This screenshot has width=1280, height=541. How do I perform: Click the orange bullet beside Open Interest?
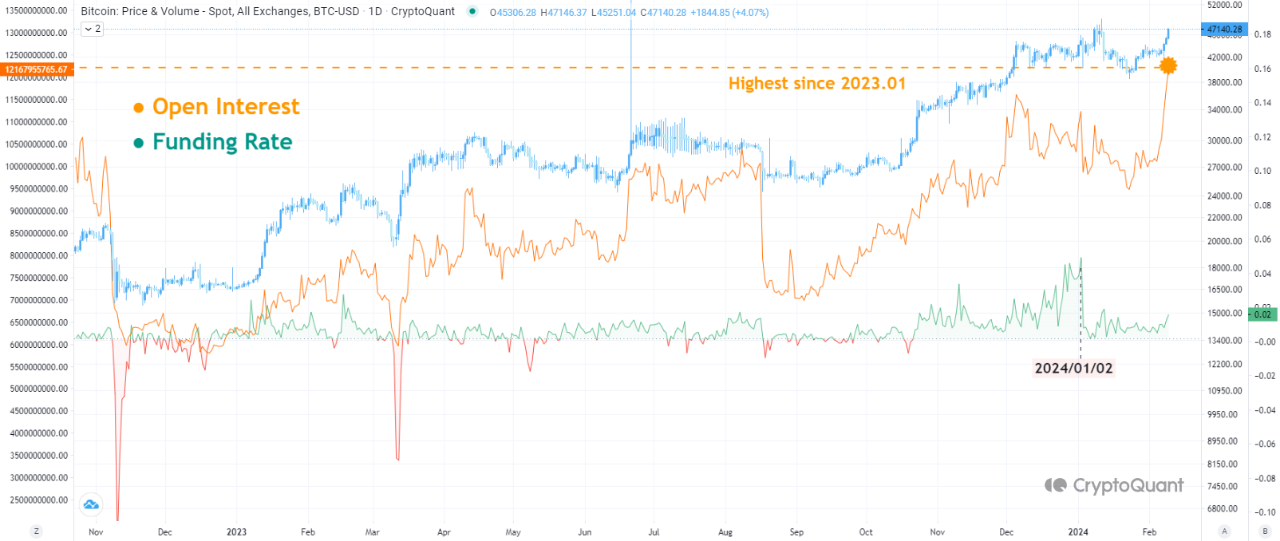pos(138,107)
